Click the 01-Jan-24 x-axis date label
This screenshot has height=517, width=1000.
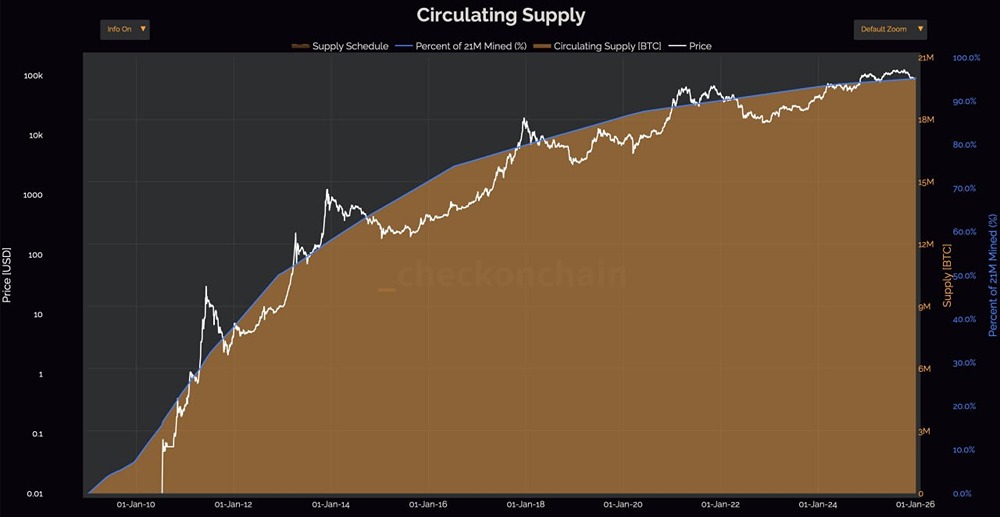pos(818,505)
